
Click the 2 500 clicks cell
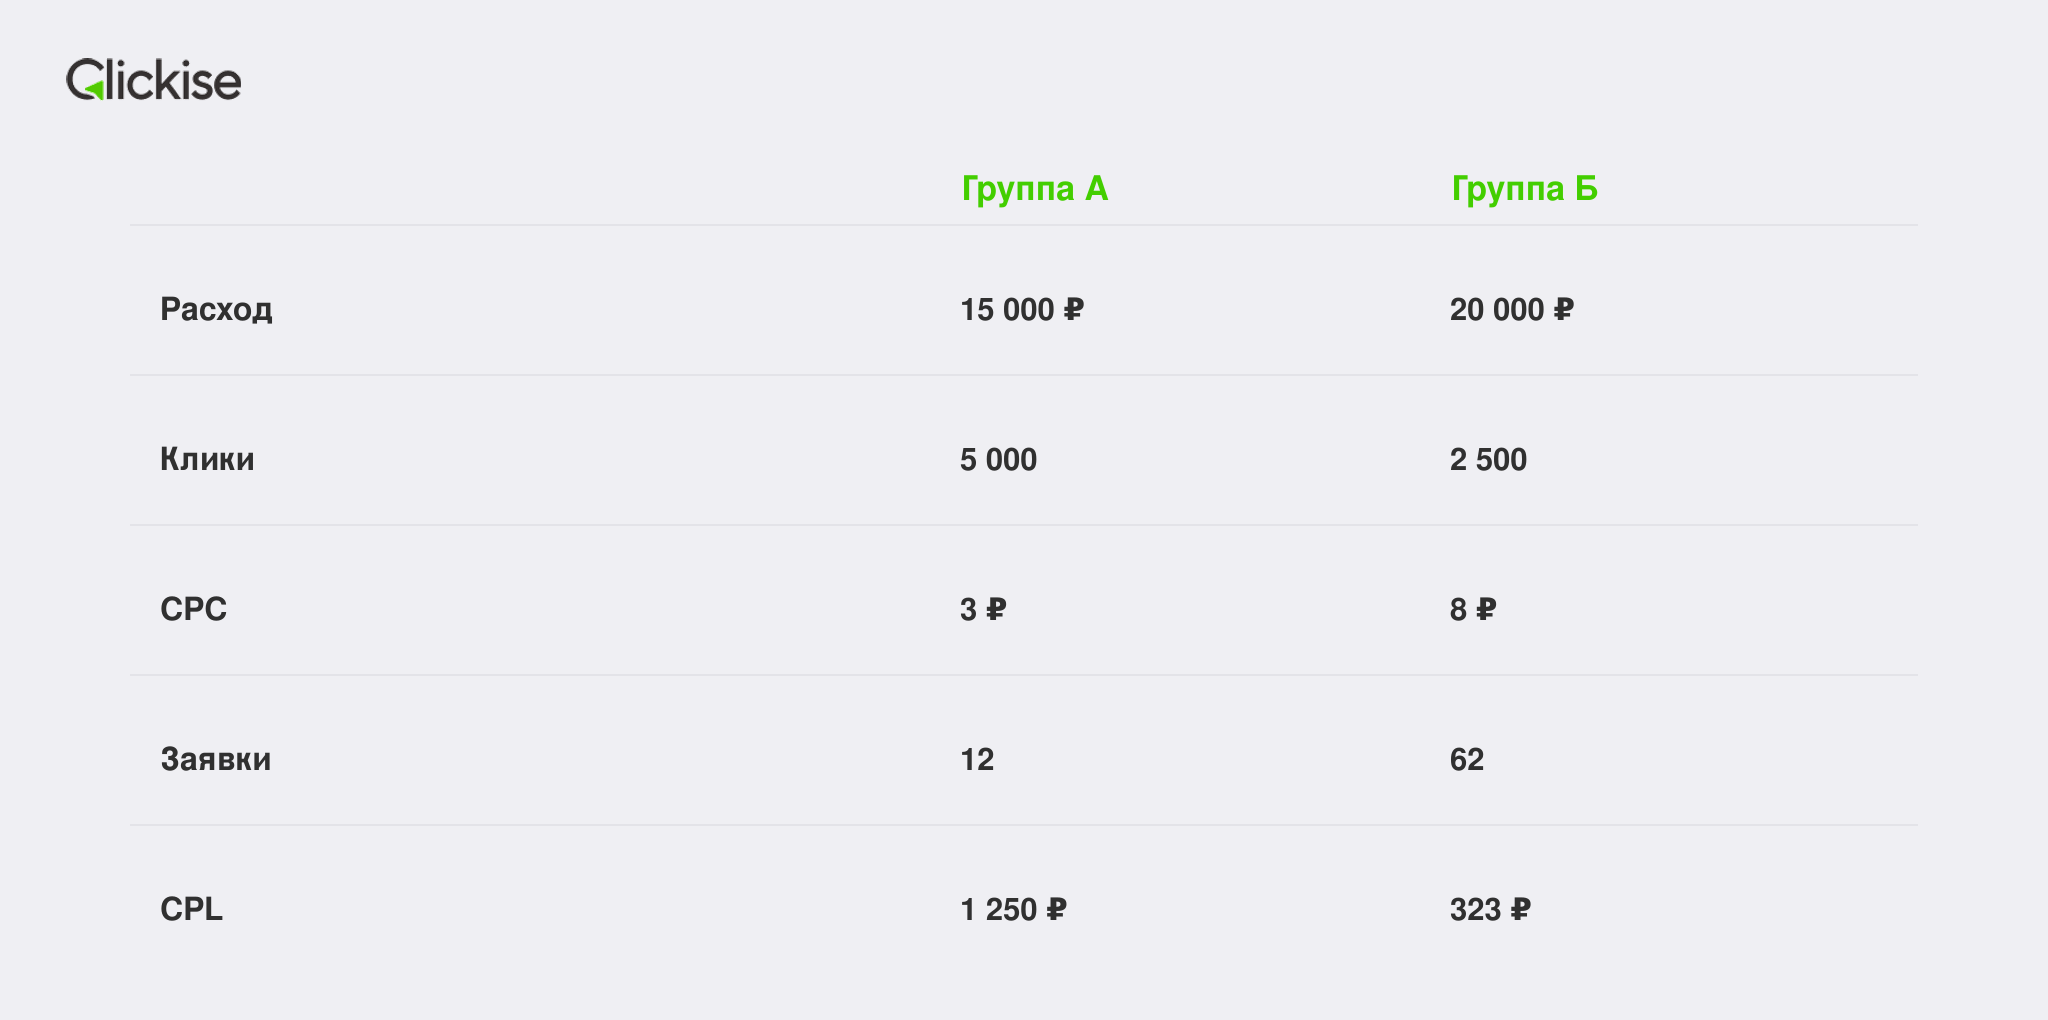coord(1488,460)
